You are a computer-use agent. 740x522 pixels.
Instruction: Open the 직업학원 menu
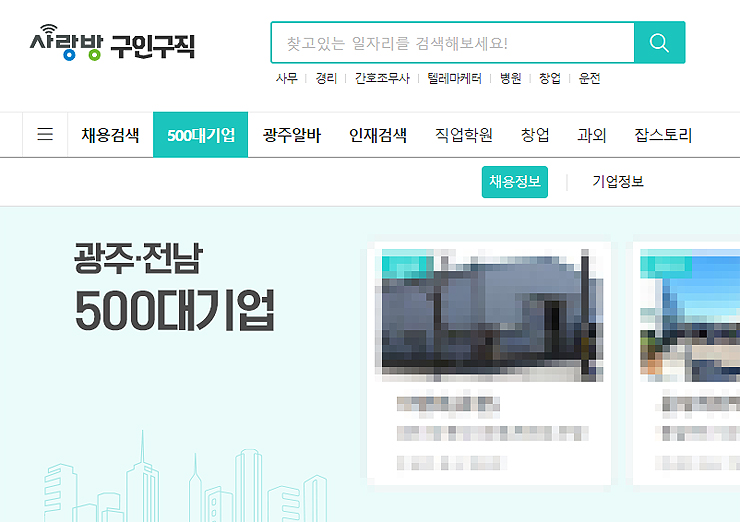[463, 135]
